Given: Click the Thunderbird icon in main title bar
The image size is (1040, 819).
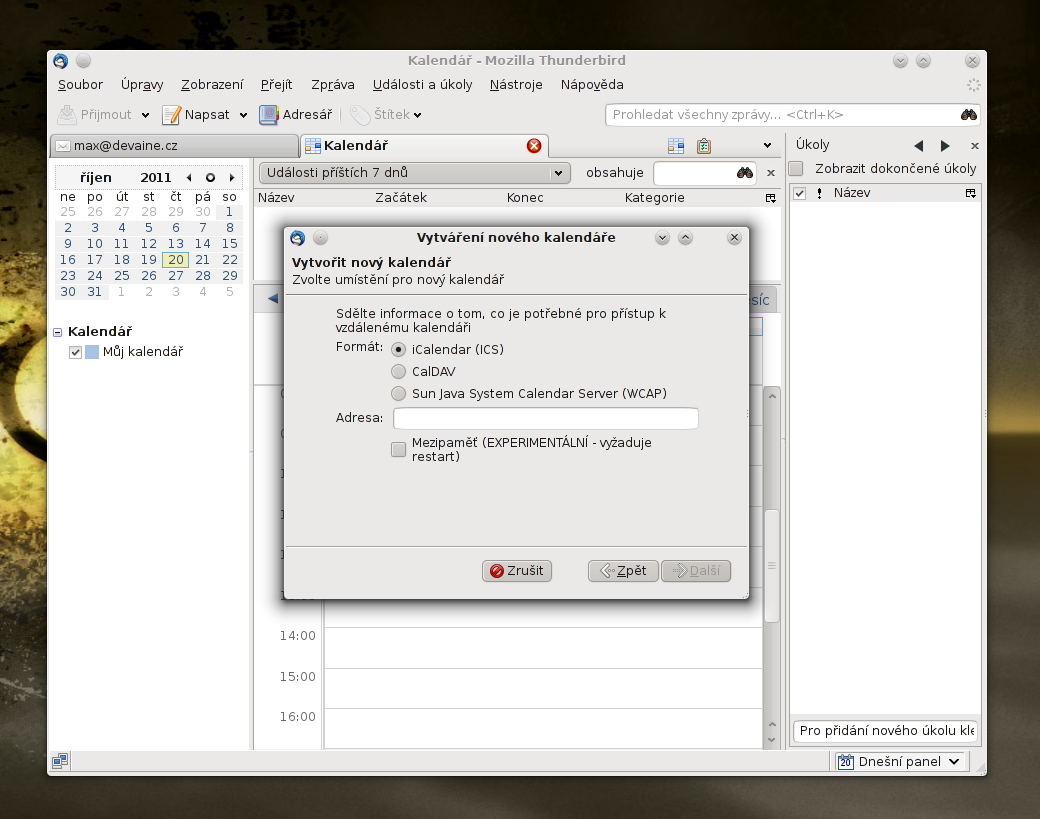Looking at the screenshot, I should pyautogui.click(x=60, y=61).
